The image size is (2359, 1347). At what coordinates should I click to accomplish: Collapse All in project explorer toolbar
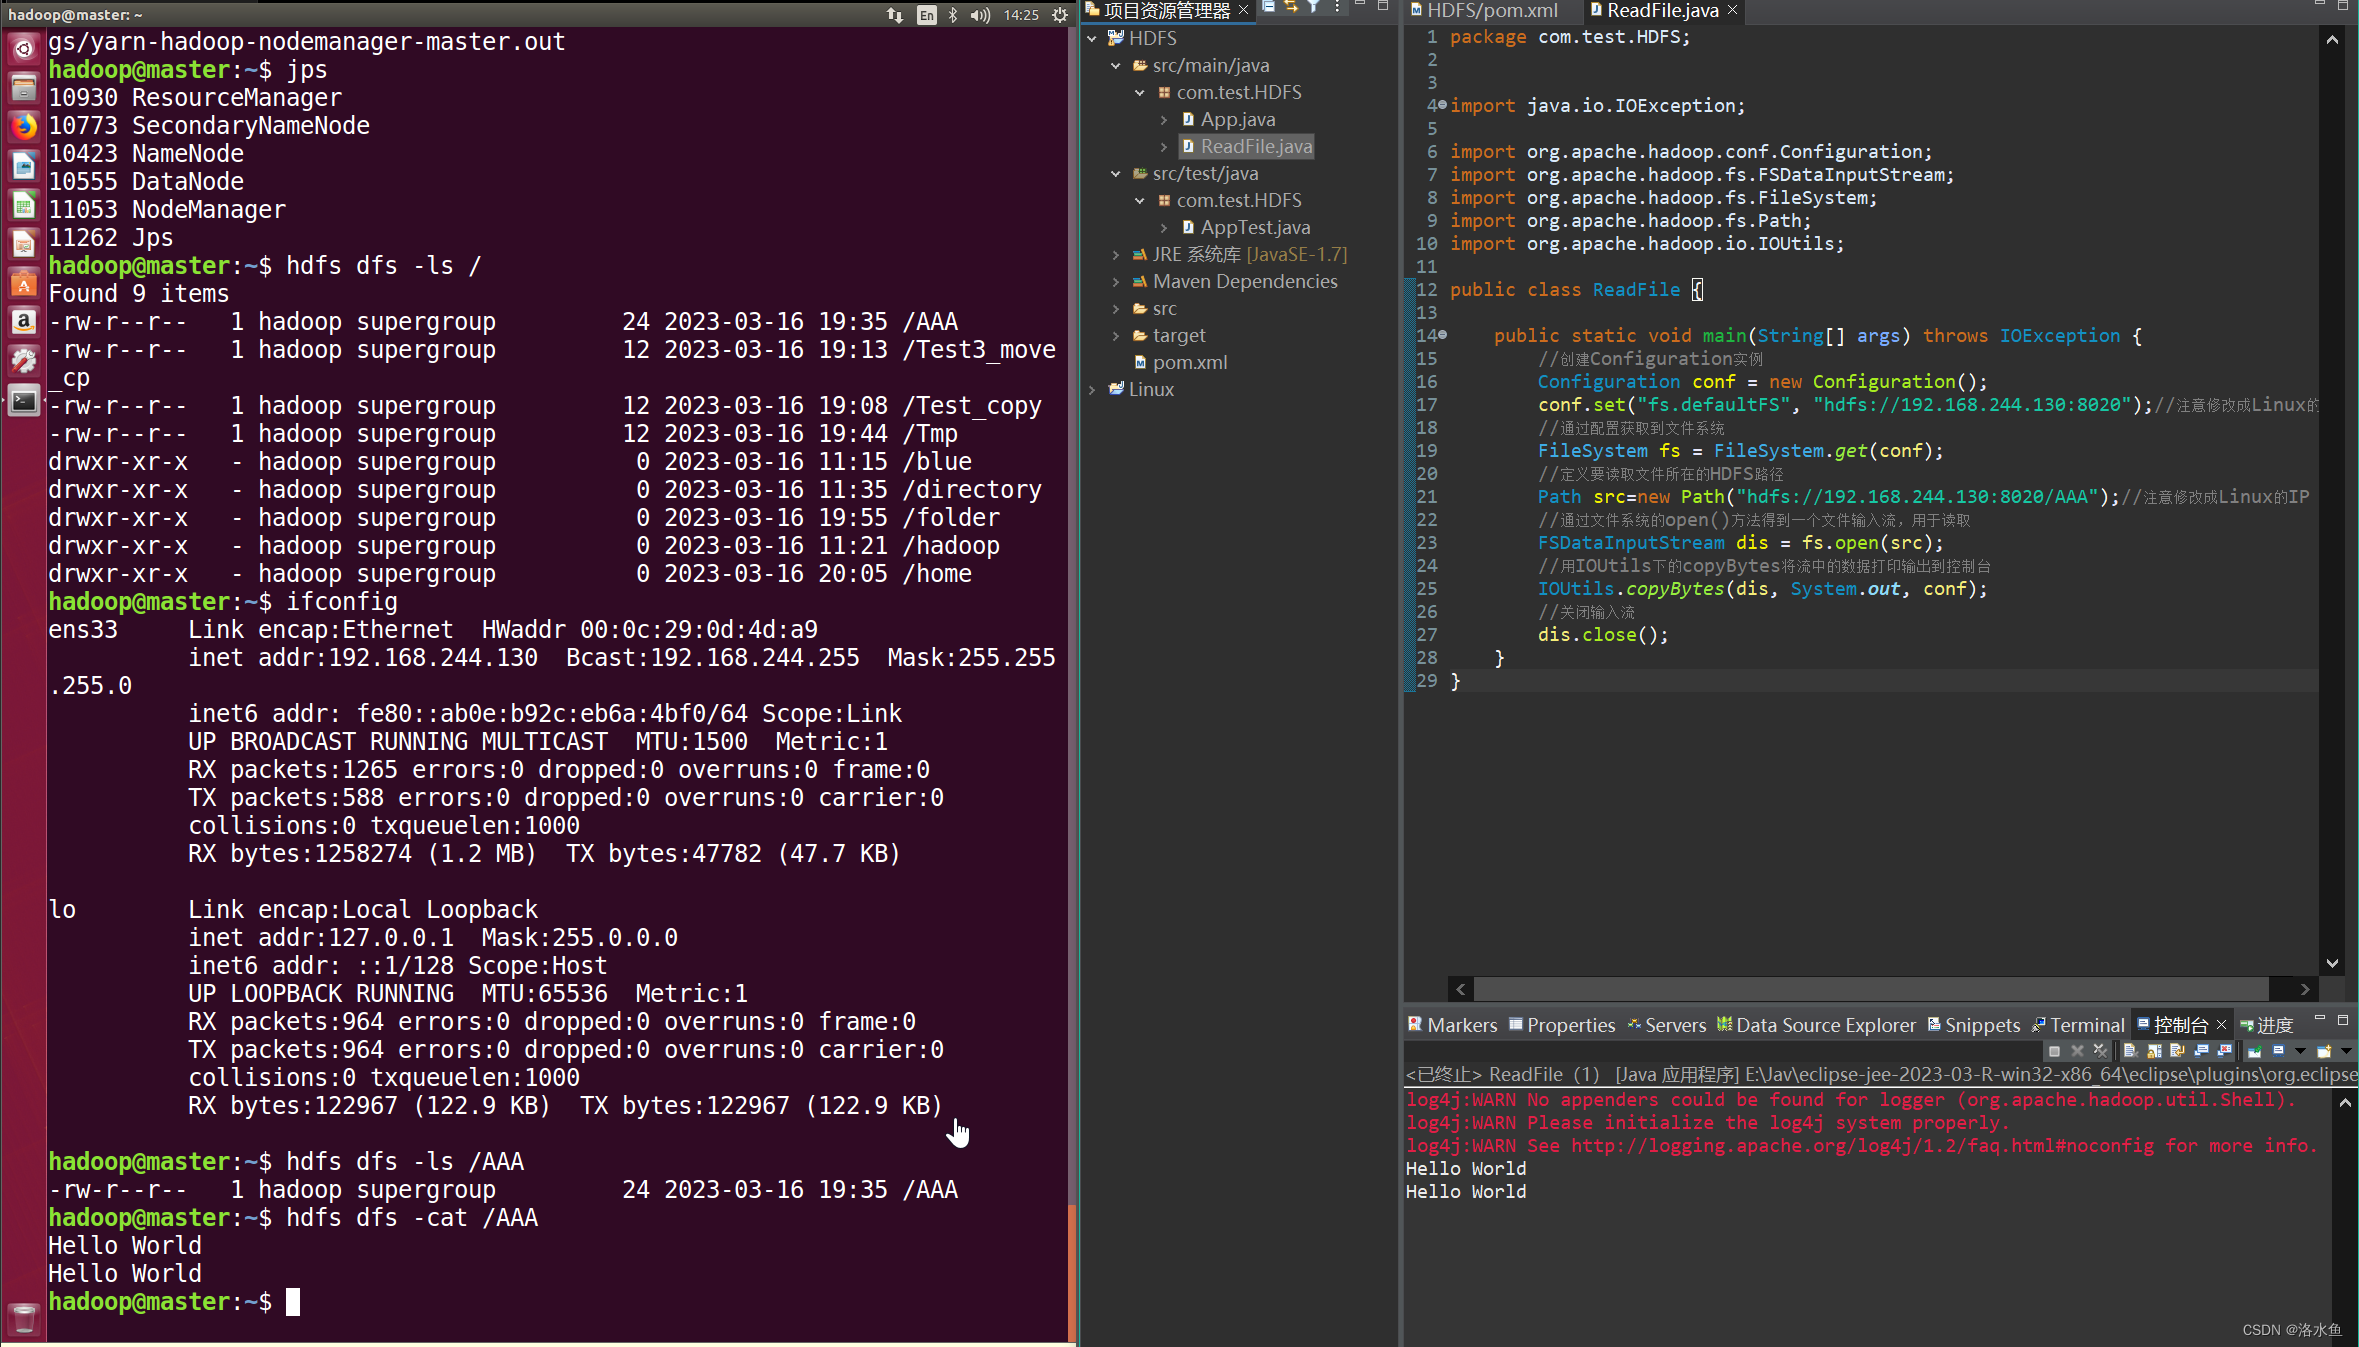coord(1268,7)
